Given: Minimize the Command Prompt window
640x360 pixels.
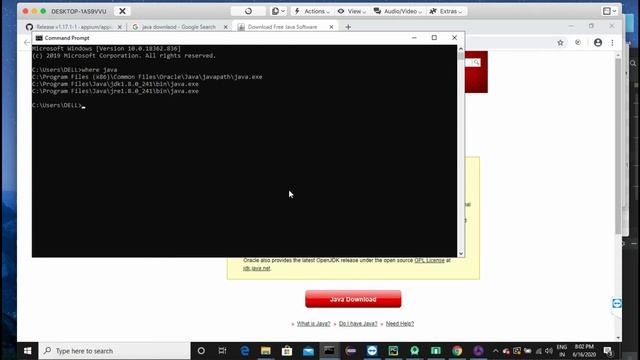Looking at the screenshot, I should (x=414, y=38).
